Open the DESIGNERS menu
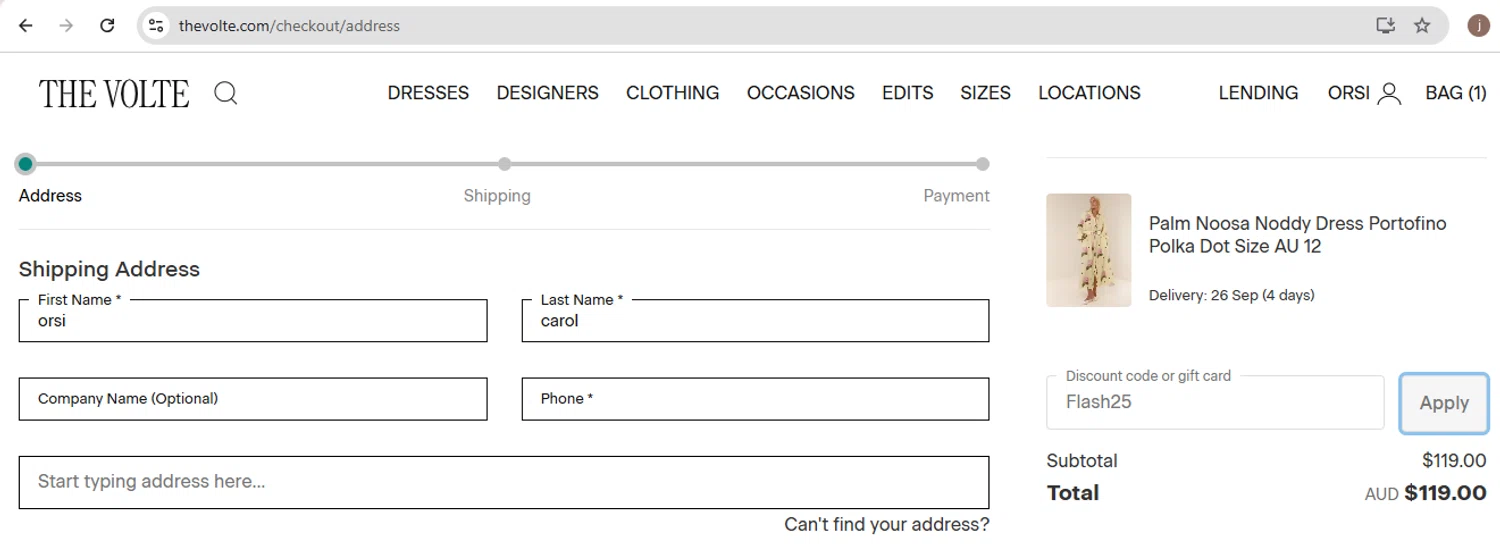The height and width of the screenshot is (550, 1500). coord(547,93)
